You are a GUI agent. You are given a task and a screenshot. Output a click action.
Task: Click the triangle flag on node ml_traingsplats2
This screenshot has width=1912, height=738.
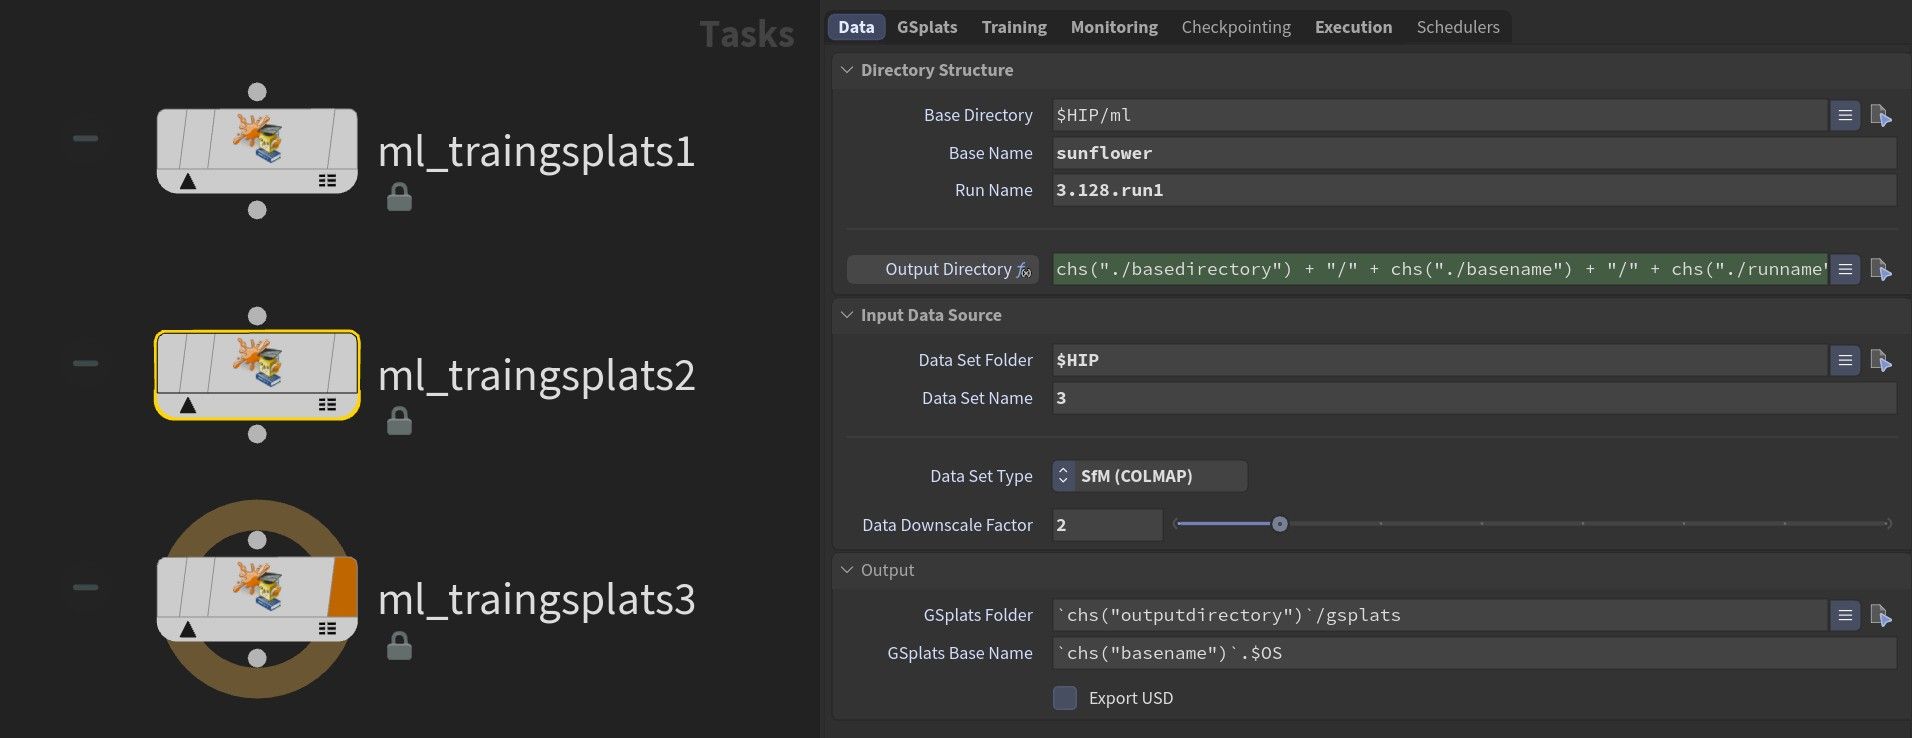(x=188, y=405)
